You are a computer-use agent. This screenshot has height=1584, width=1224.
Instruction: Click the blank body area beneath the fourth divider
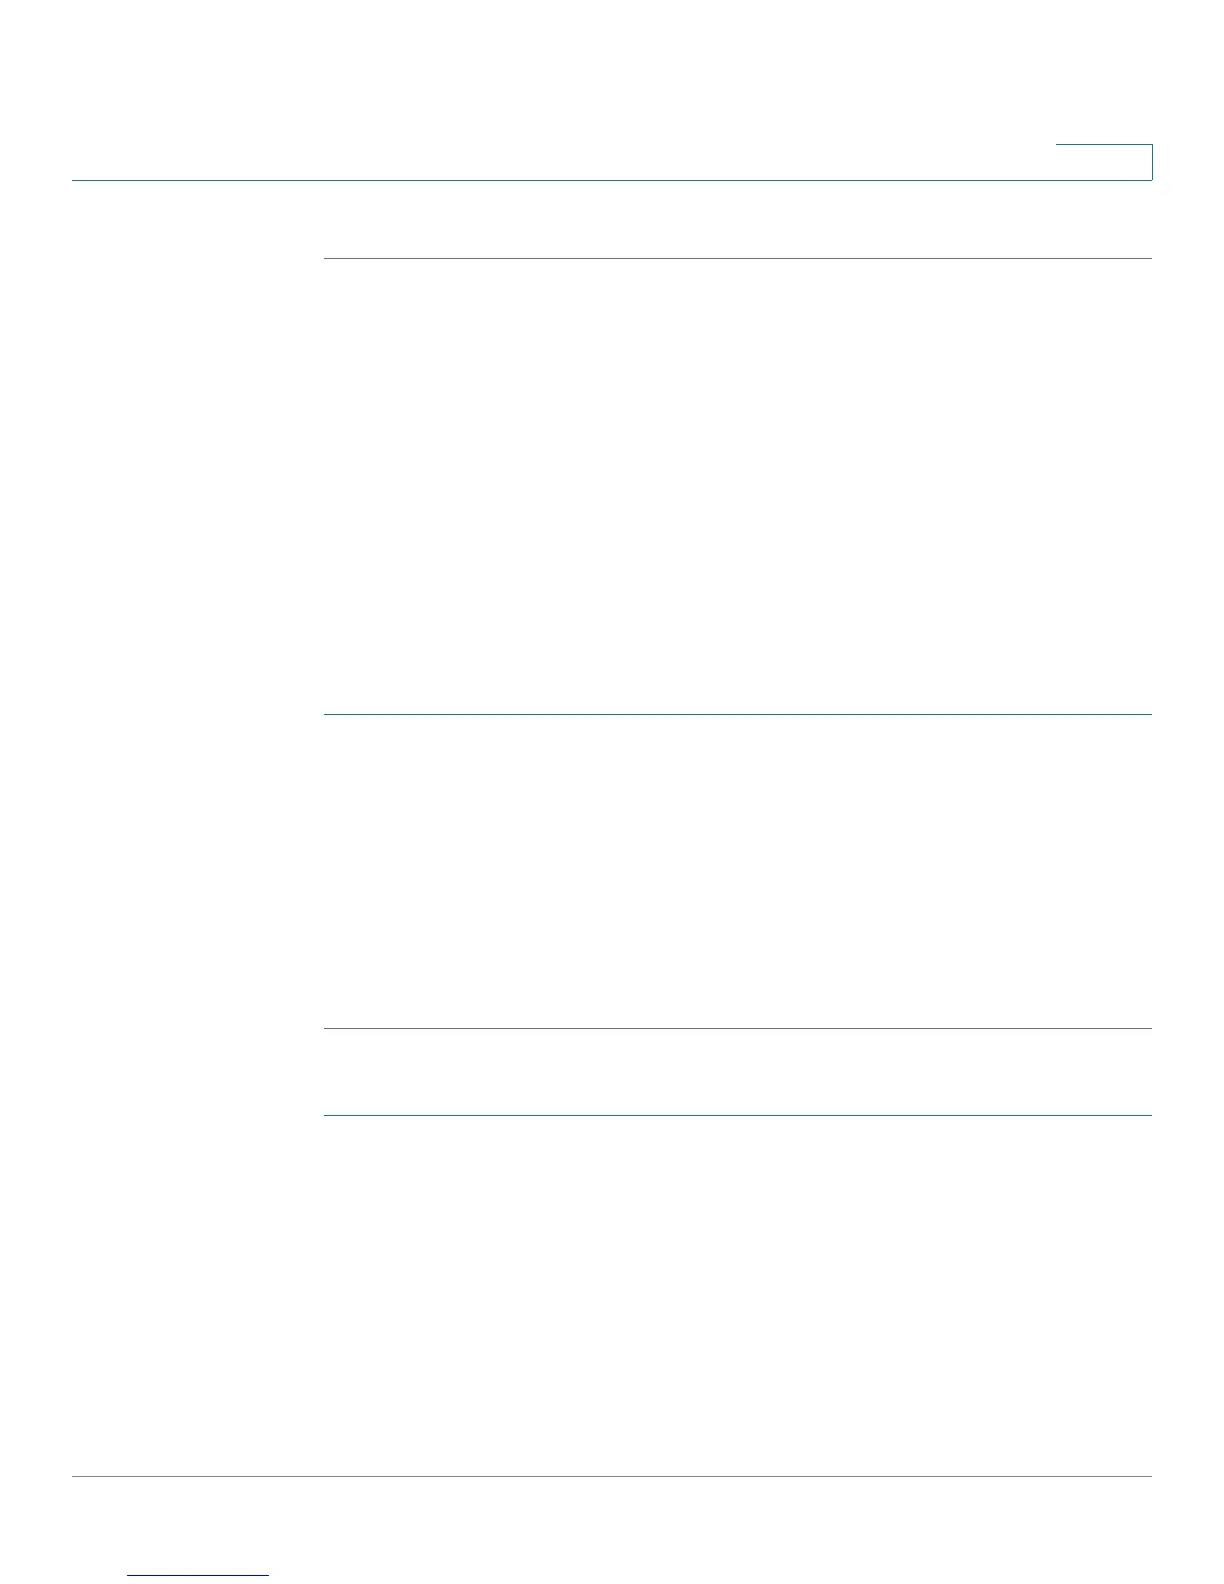(x=738, y=1295)
